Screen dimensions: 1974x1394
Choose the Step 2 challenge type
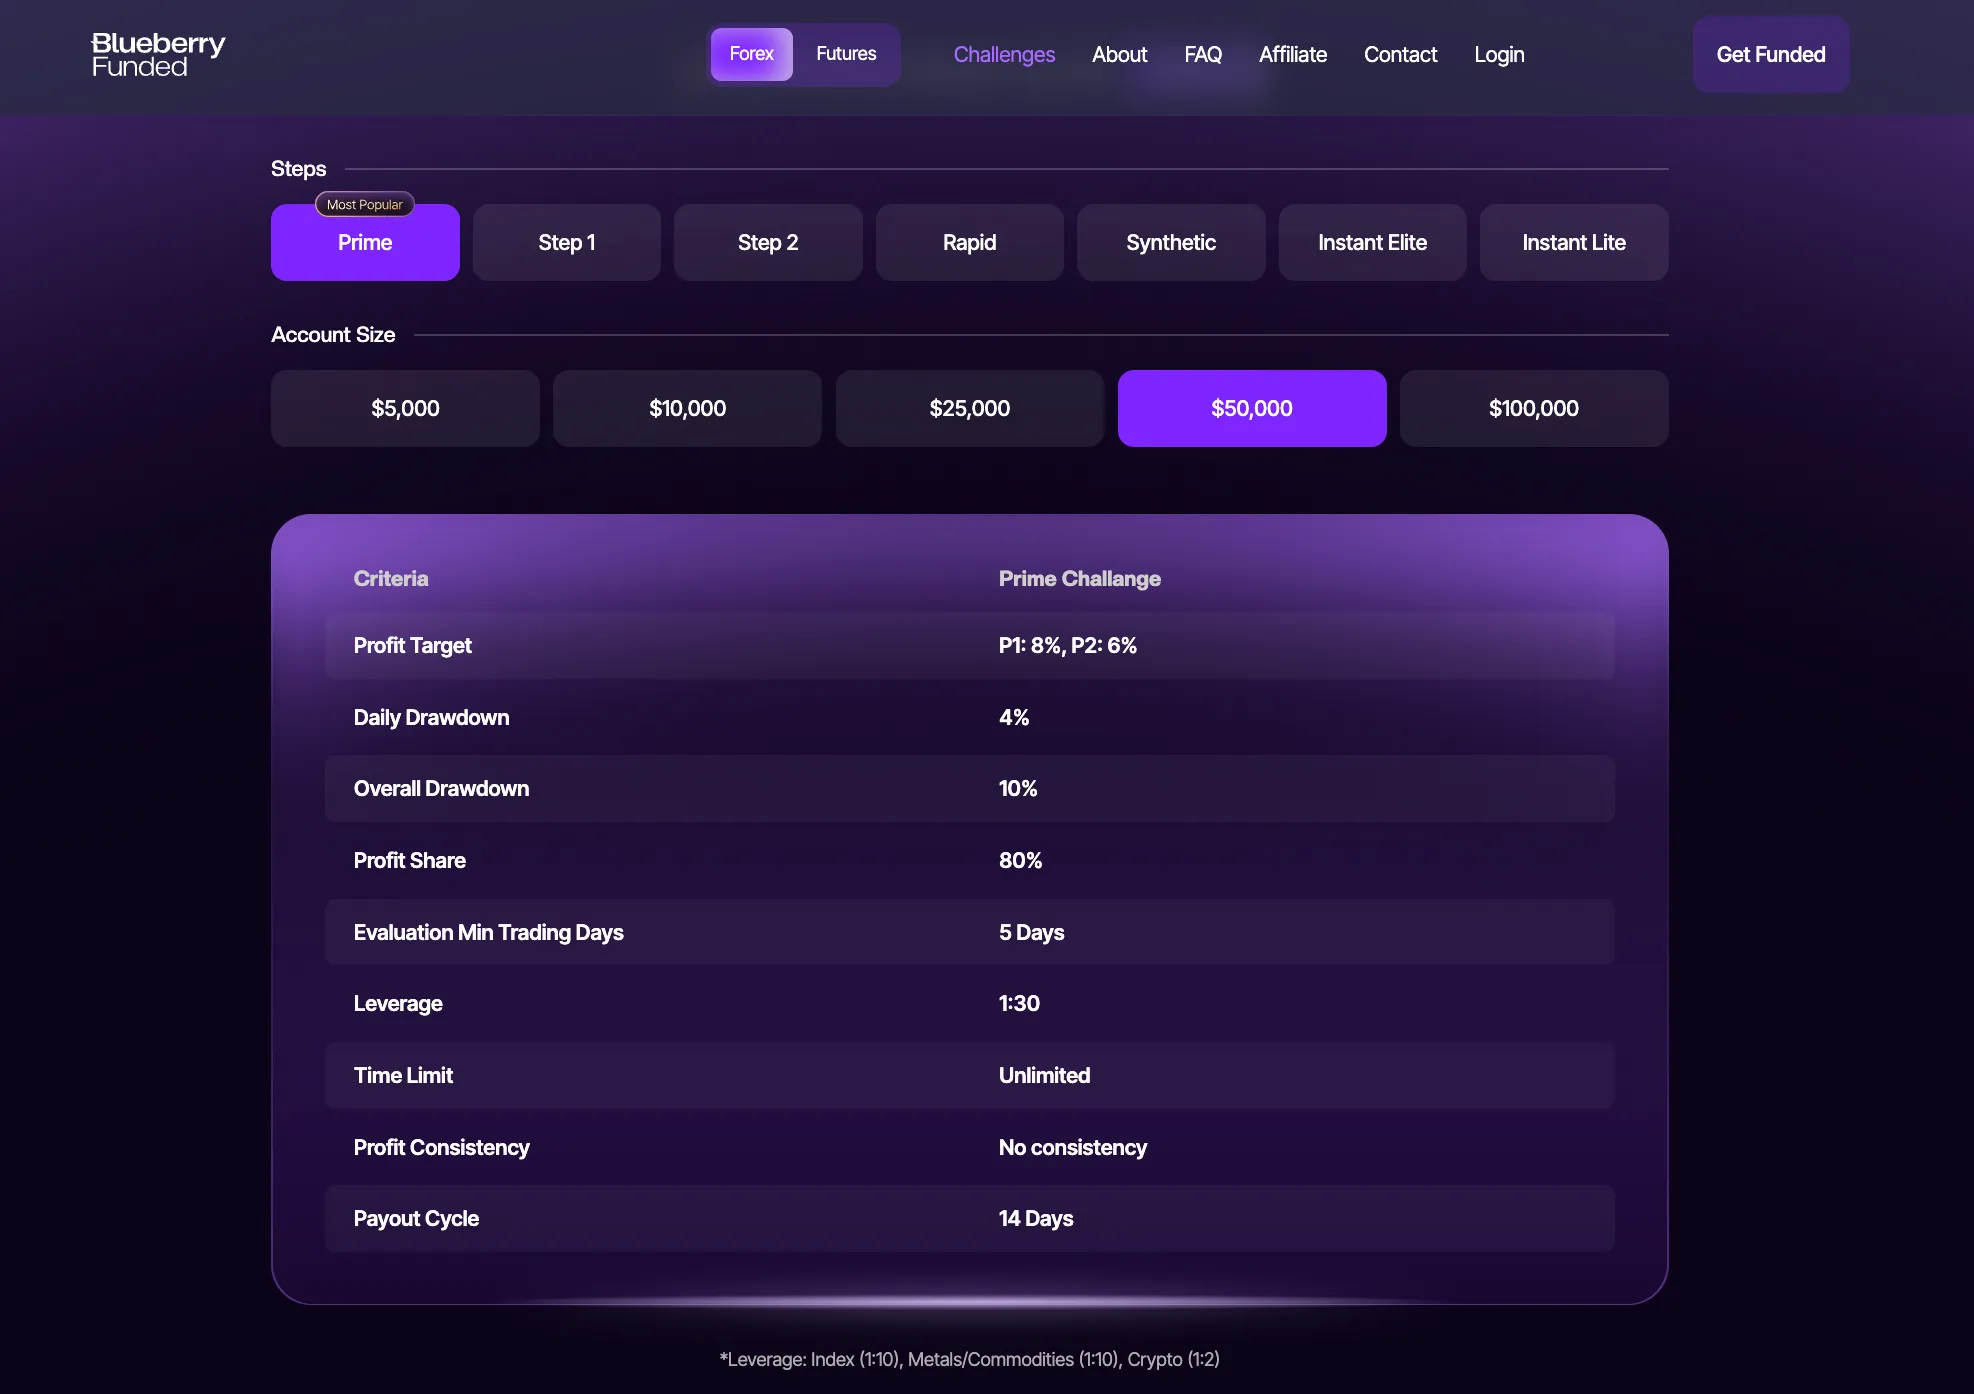pos(768,243)
